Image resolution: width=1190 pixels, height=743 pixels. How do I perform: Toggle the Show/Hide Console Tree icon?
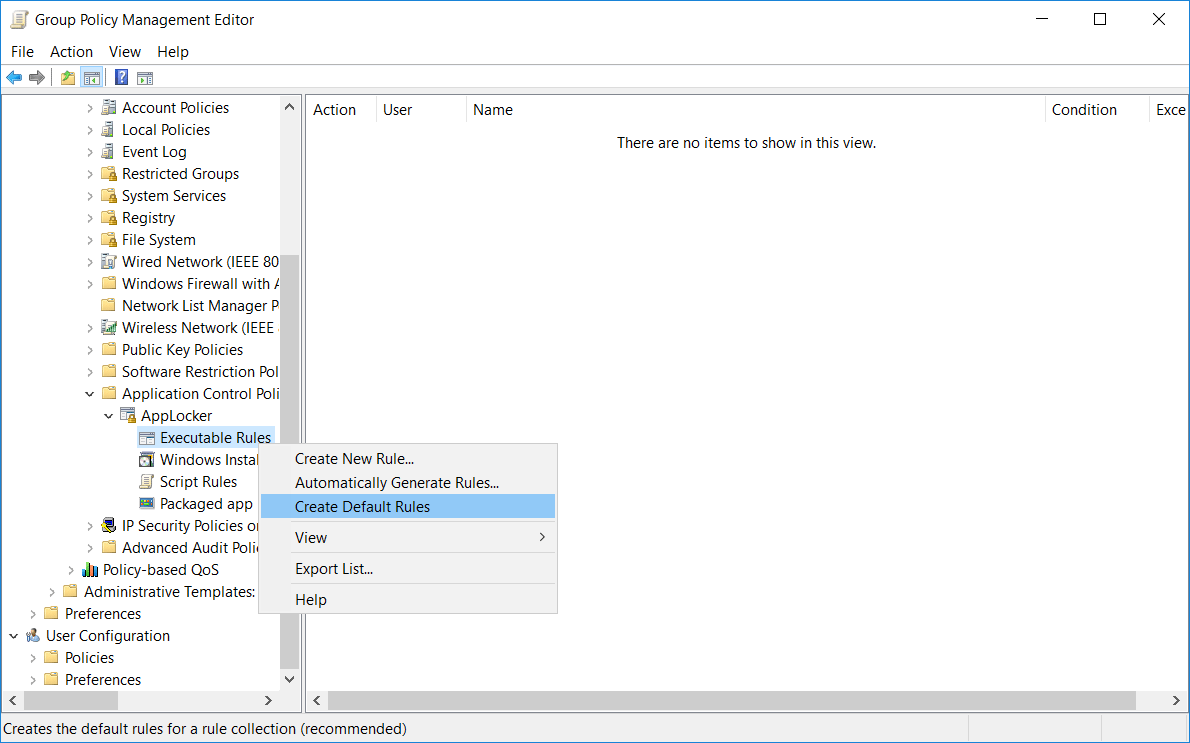tap(92, 77)
